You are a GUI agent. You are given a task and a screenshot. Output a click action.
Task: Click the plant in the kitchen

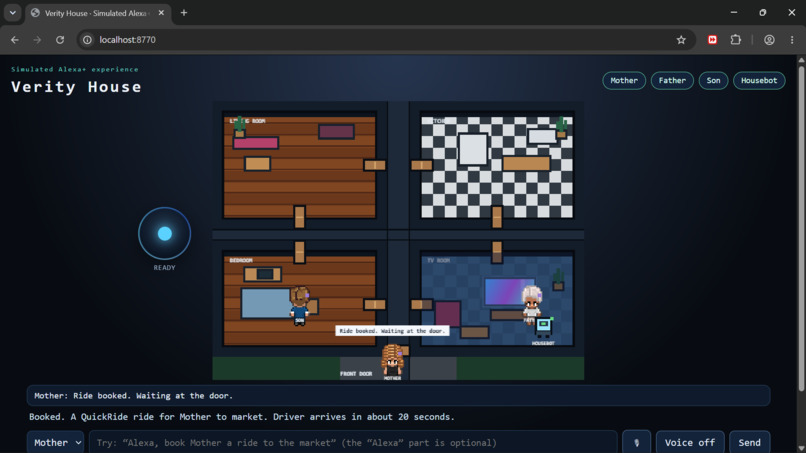click(x=561, y=127)
